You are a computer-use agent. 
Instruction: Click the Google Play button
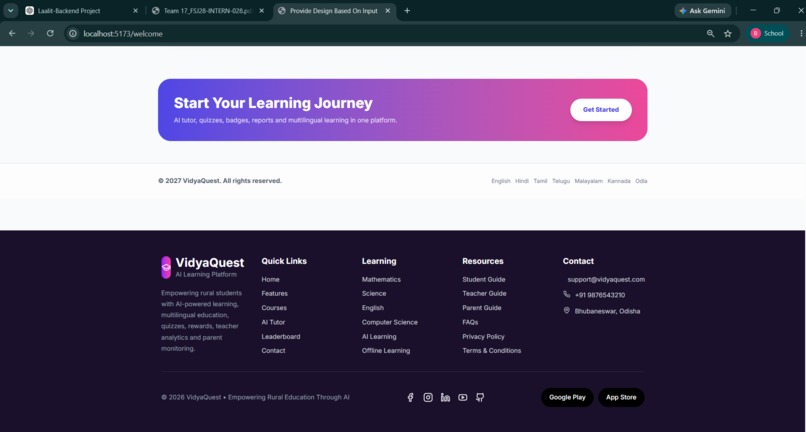pyautogui.click(x=567, y=397)
